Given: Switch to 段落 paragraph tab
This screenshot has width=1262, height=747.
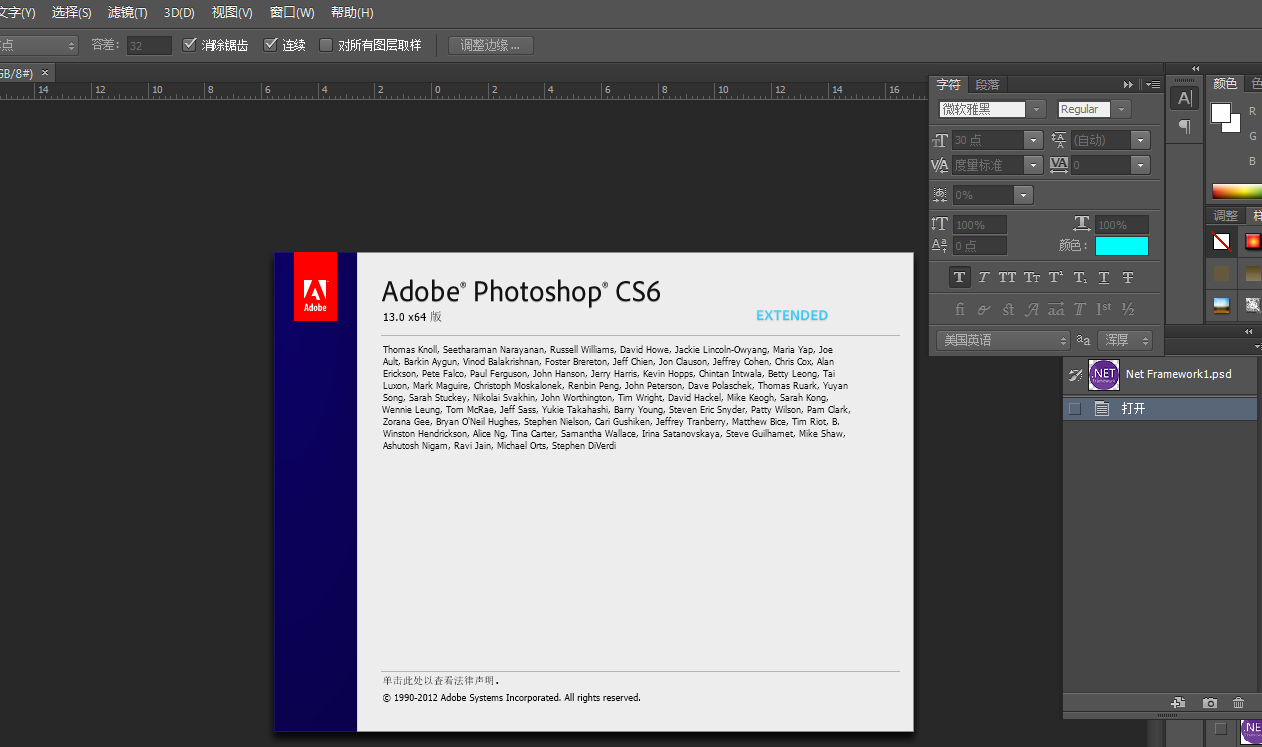Looking at the screenshot, I should (987, 84).
